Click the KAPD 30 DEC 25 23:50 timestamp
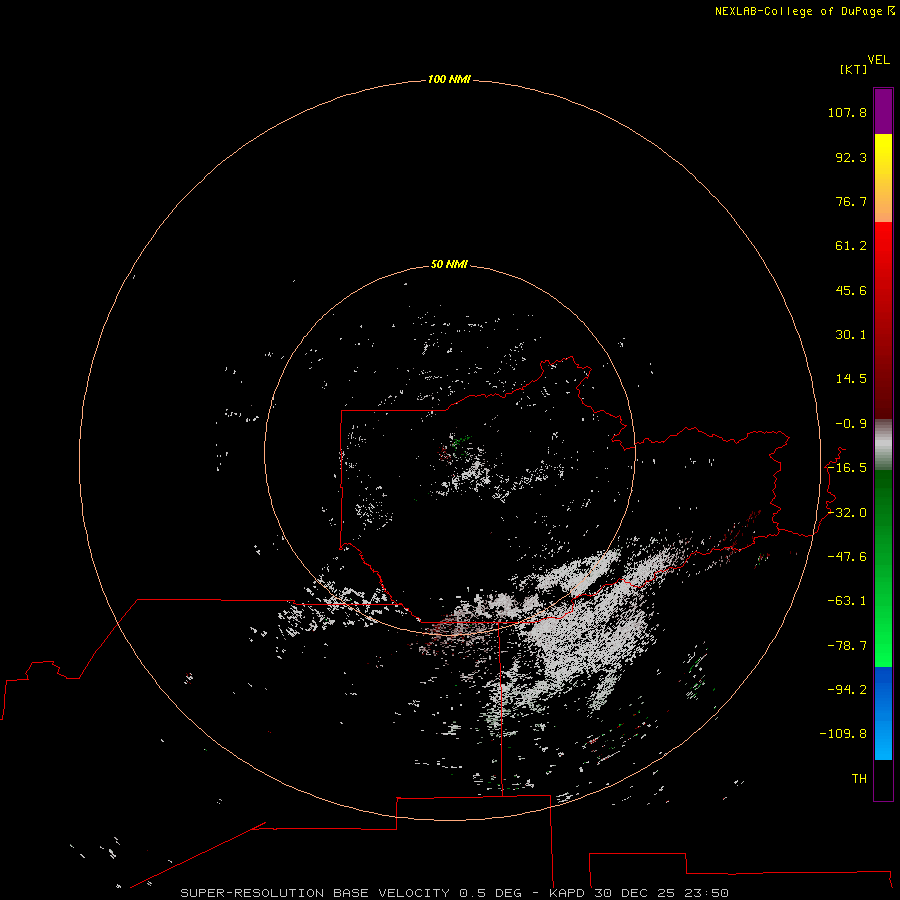 [639, 893]
